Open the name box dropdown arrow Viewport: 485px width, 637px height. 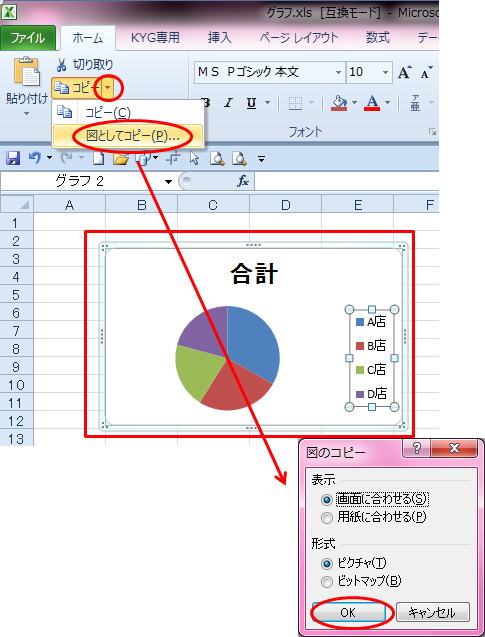[x=169, y=182]
